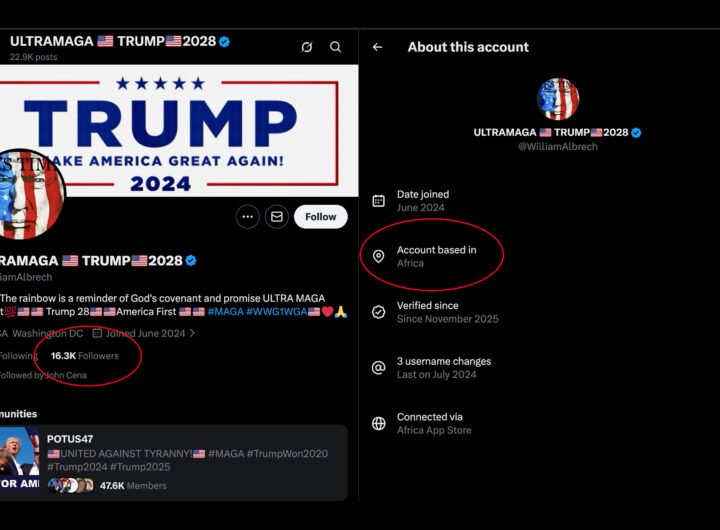This screenshot has height=530, width=720.
Task: Click the profile avatar in About panel
Action: [x=557, y=99]
